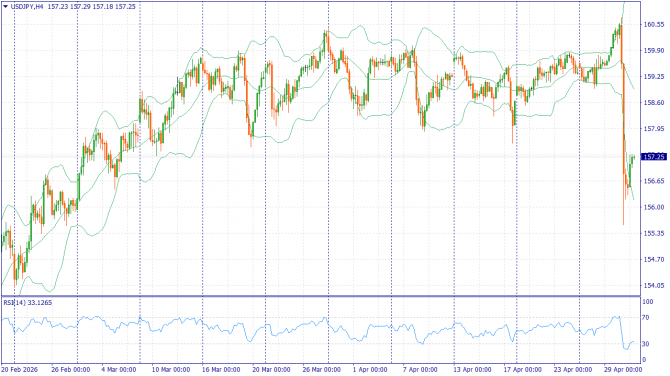Click the 10 Mar 00:00 time label
The width and height of the screenshot is (670, 376).
(170, 370)
